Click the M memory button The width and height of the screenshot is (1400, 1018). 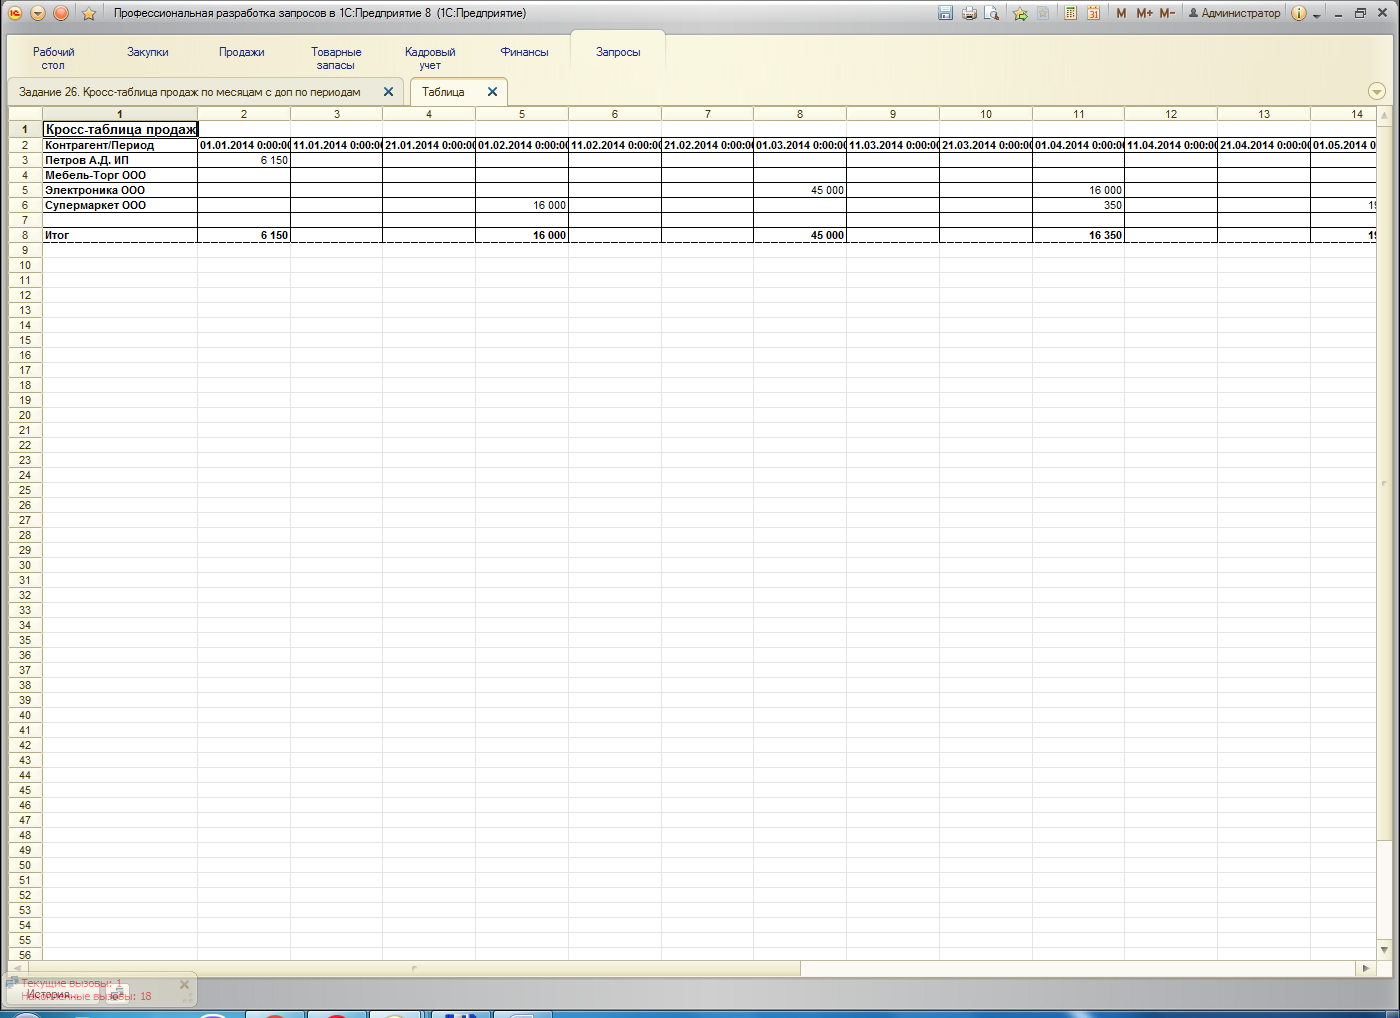click(x=1121, y=13)
